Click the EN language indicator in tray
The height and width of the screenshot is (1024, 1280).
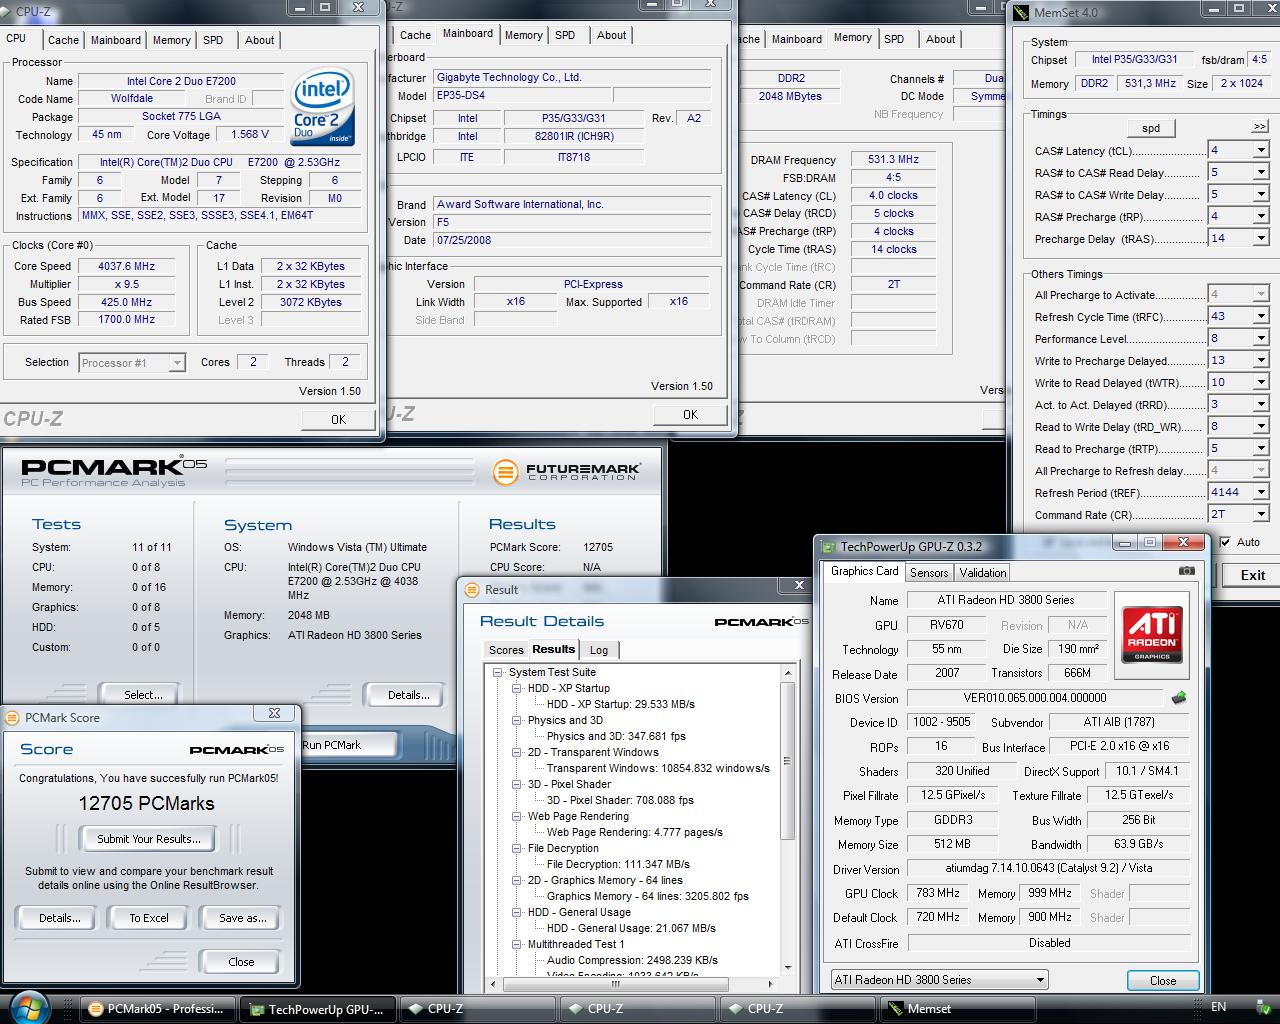click(1218, 1007)
